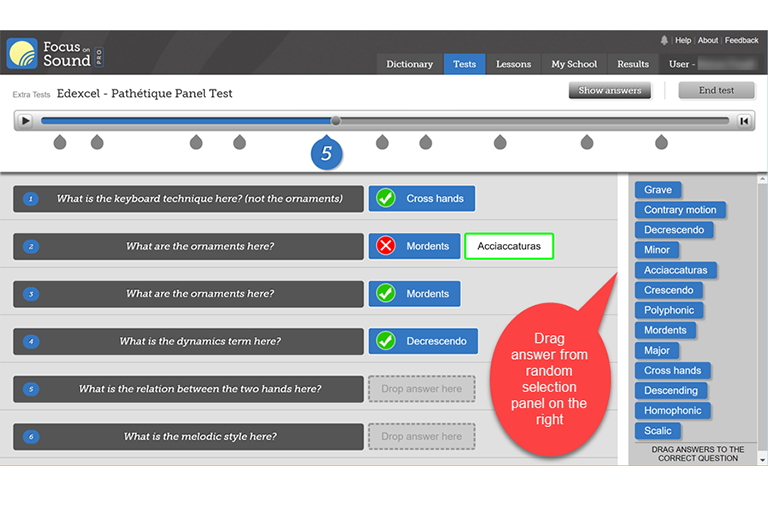
Task: Switch to the Lessons tab
Action: pos(513,64)
